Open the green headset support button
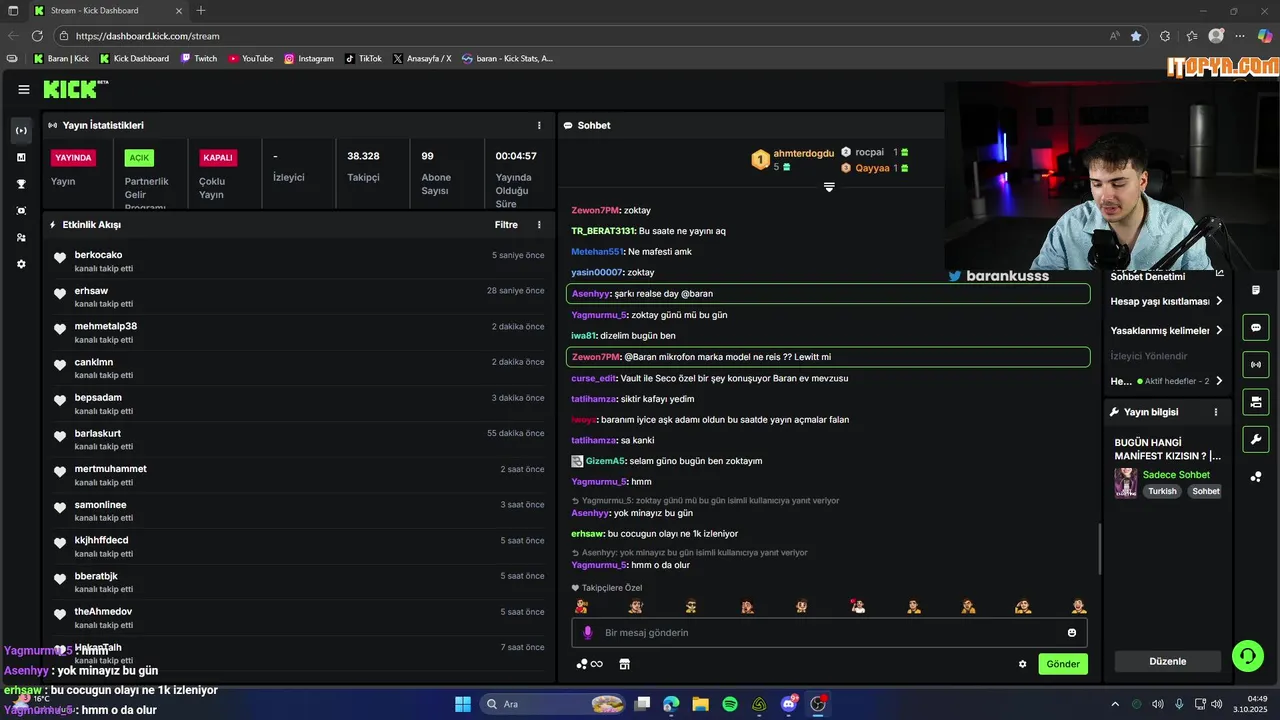1280x720 pixels. [1247, 656]
